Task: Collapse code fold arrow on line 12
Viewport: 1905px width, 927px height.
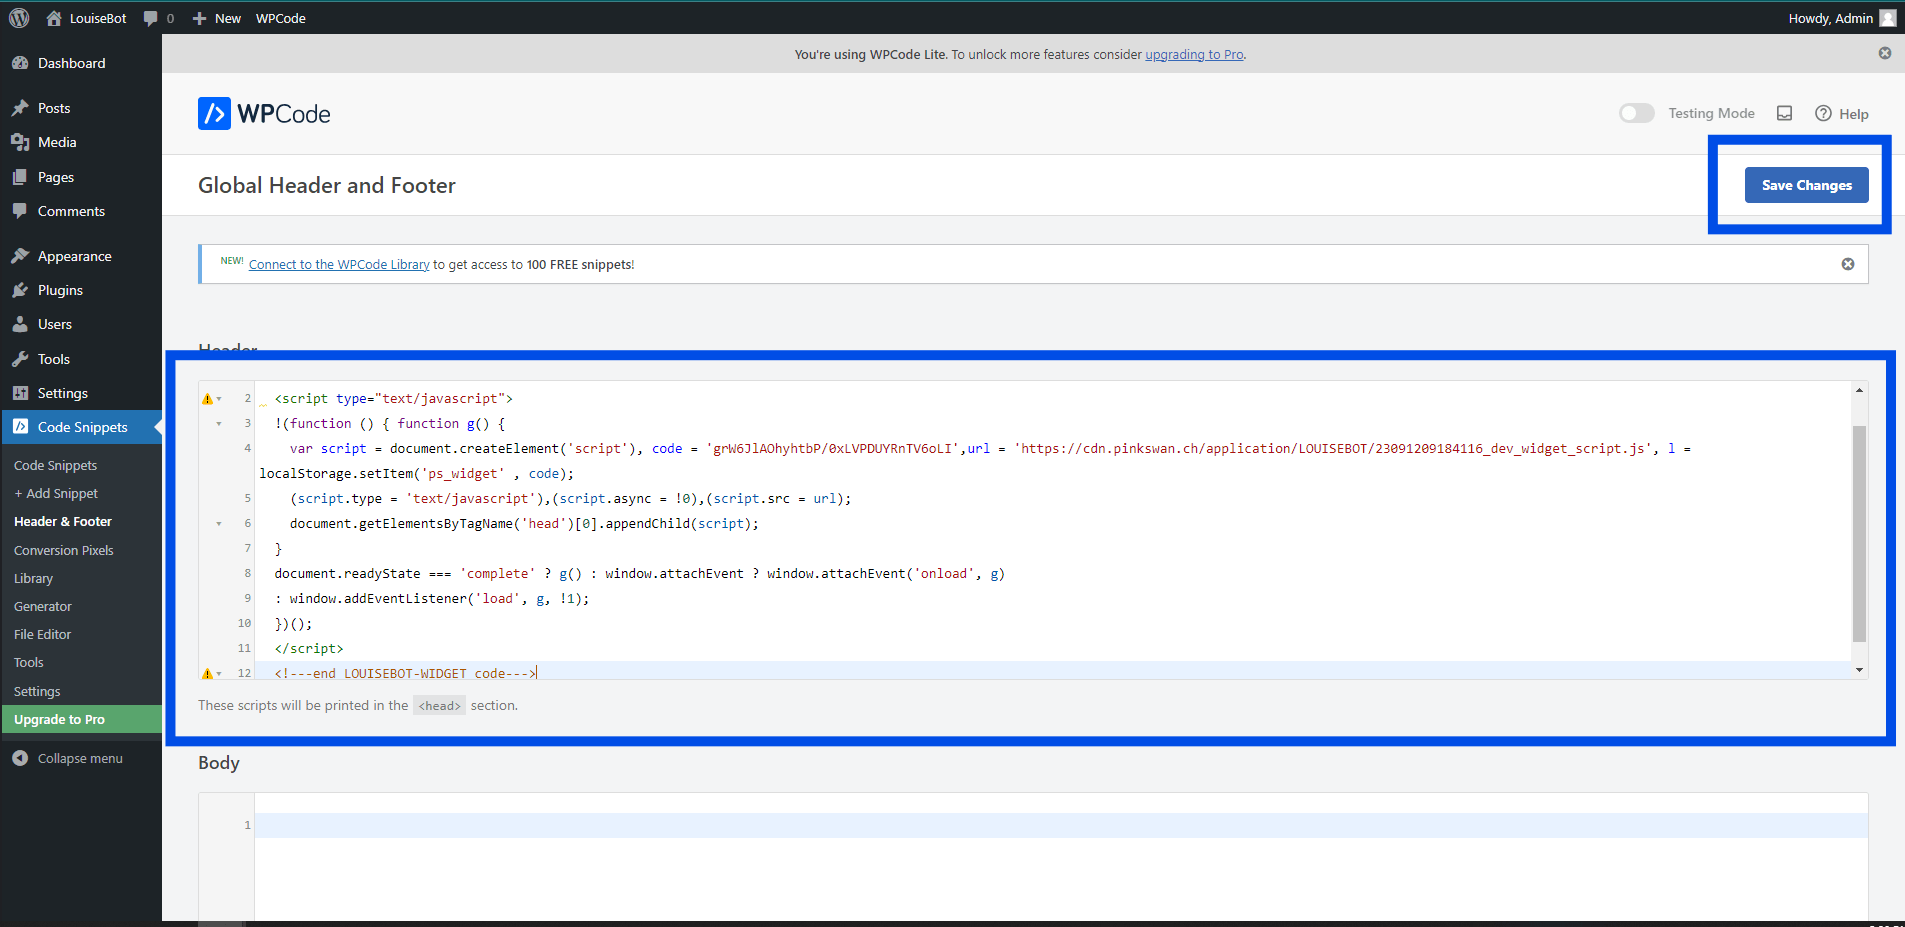Action: coord(219,674)
